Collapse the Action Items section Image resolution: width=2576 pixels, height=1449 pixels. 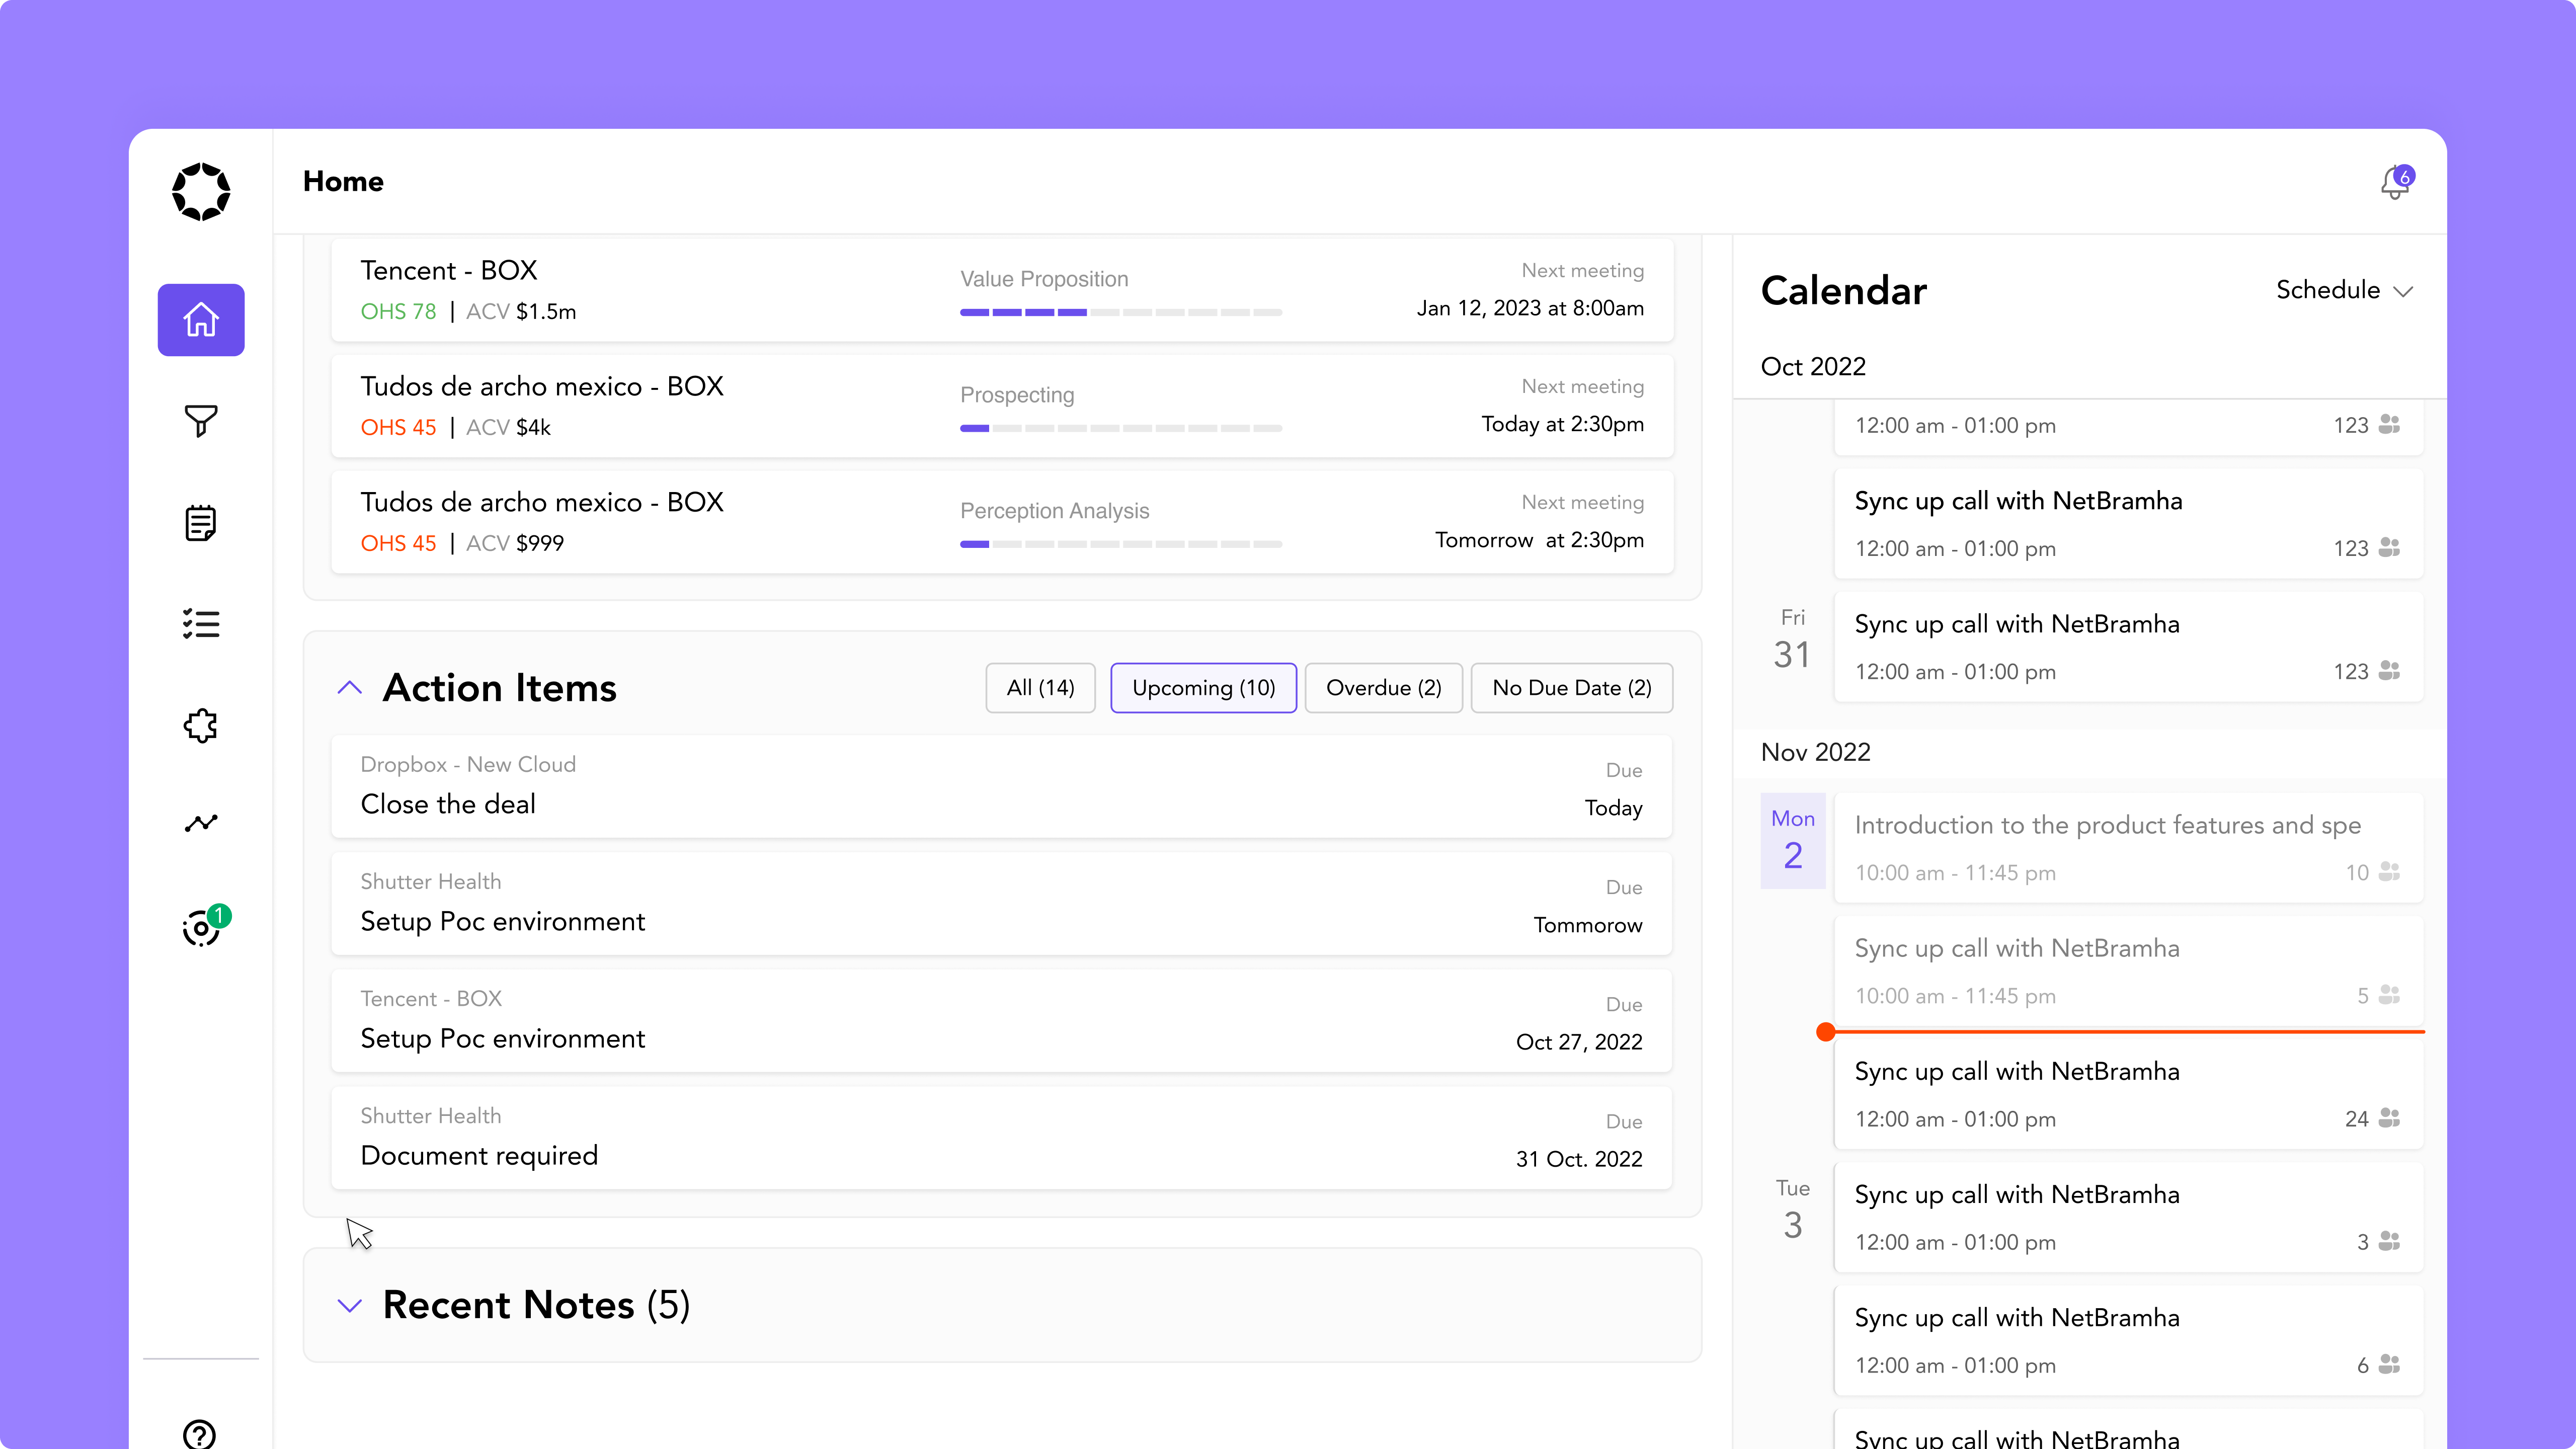[349, 688]
